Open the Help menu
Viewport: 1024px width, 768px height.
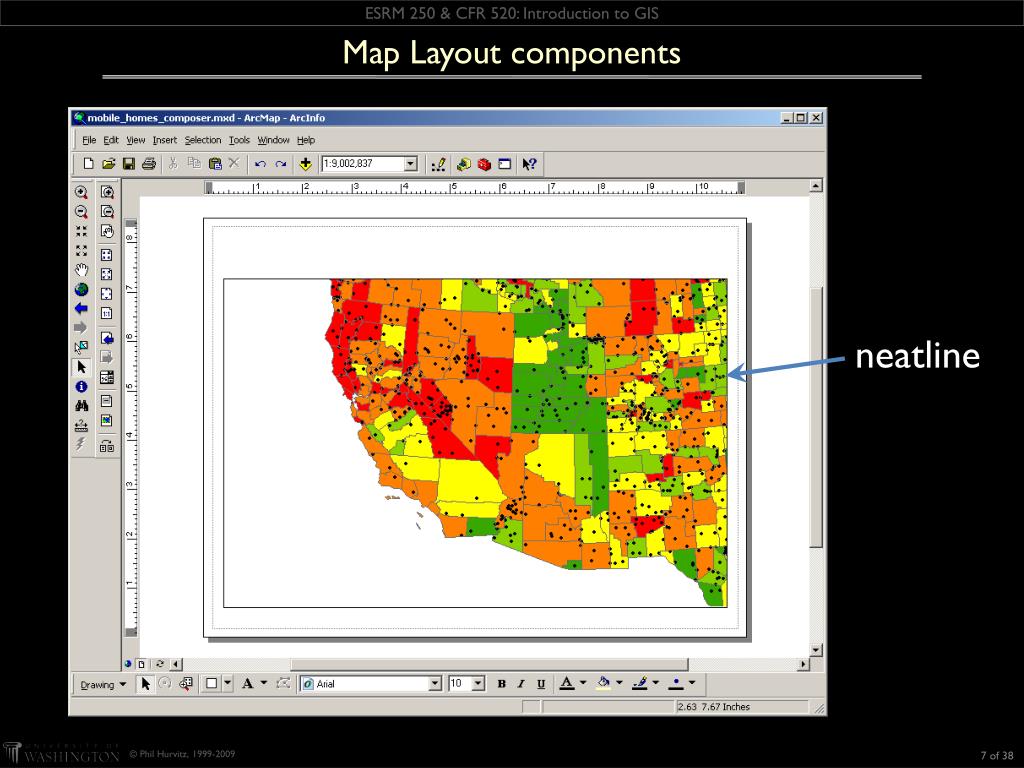point(306,140)
